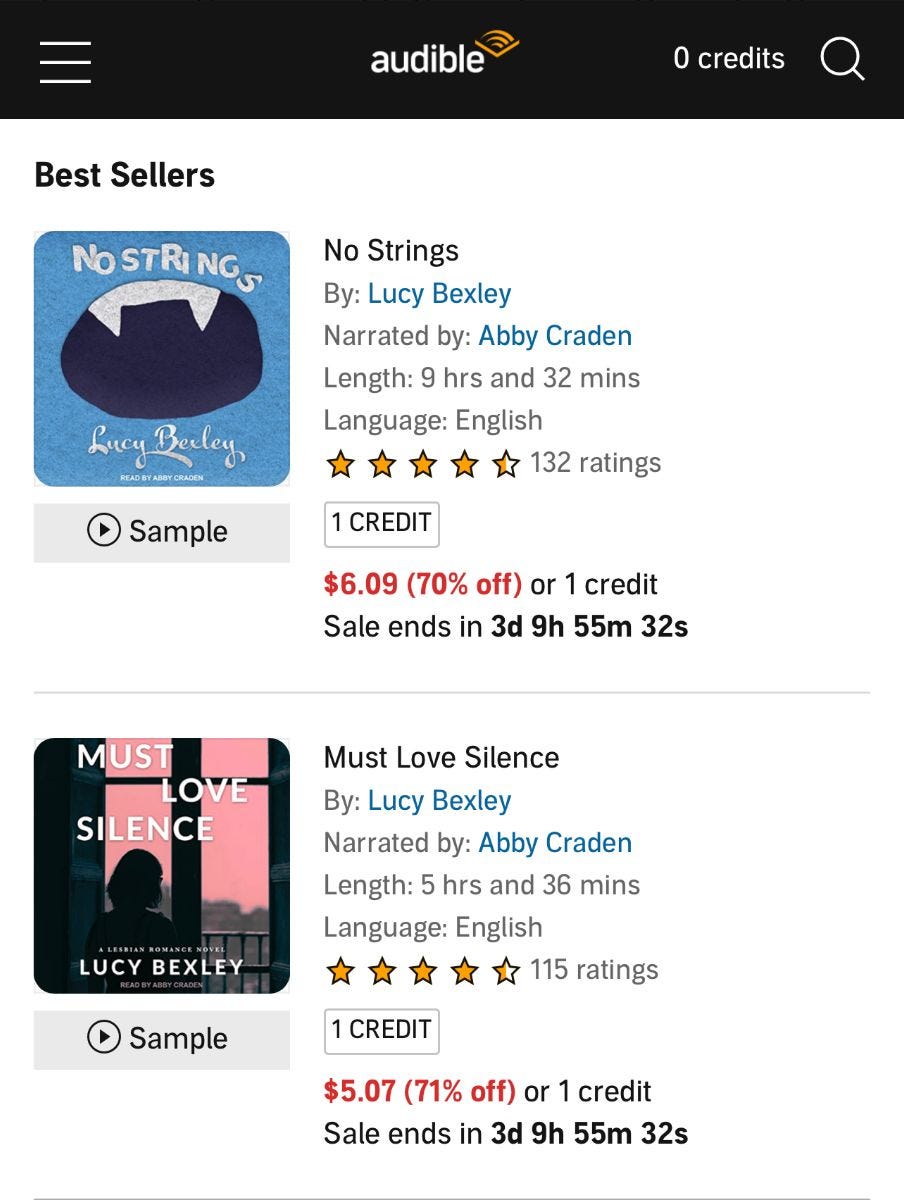
Task: Play the sample for No Strings
Action: point(162,532)
